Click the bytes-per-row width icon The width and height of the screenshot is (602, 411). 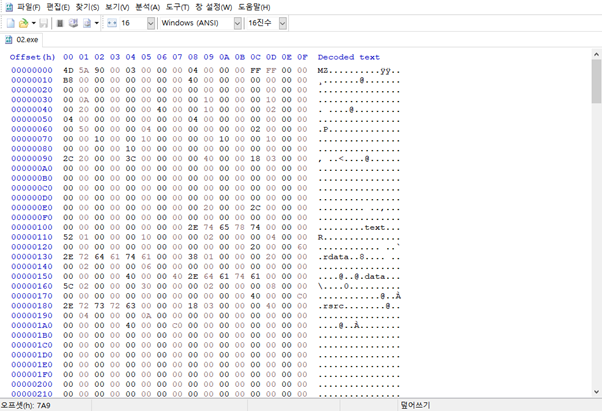[x=112, y=23]
